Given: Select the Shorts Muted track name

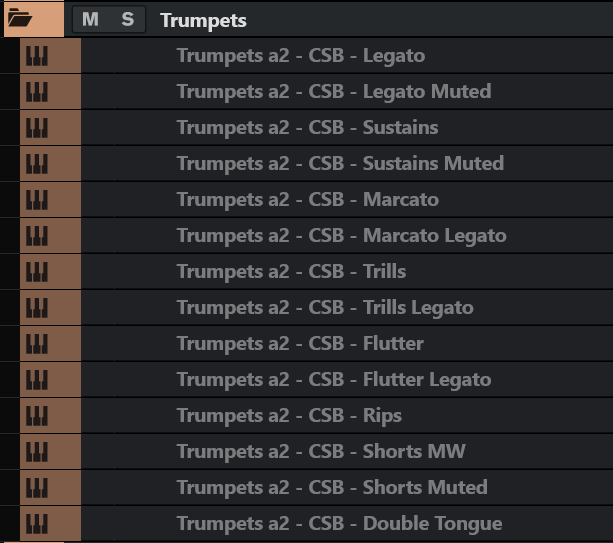Looking at the screenshot, I should click(332, 488).
